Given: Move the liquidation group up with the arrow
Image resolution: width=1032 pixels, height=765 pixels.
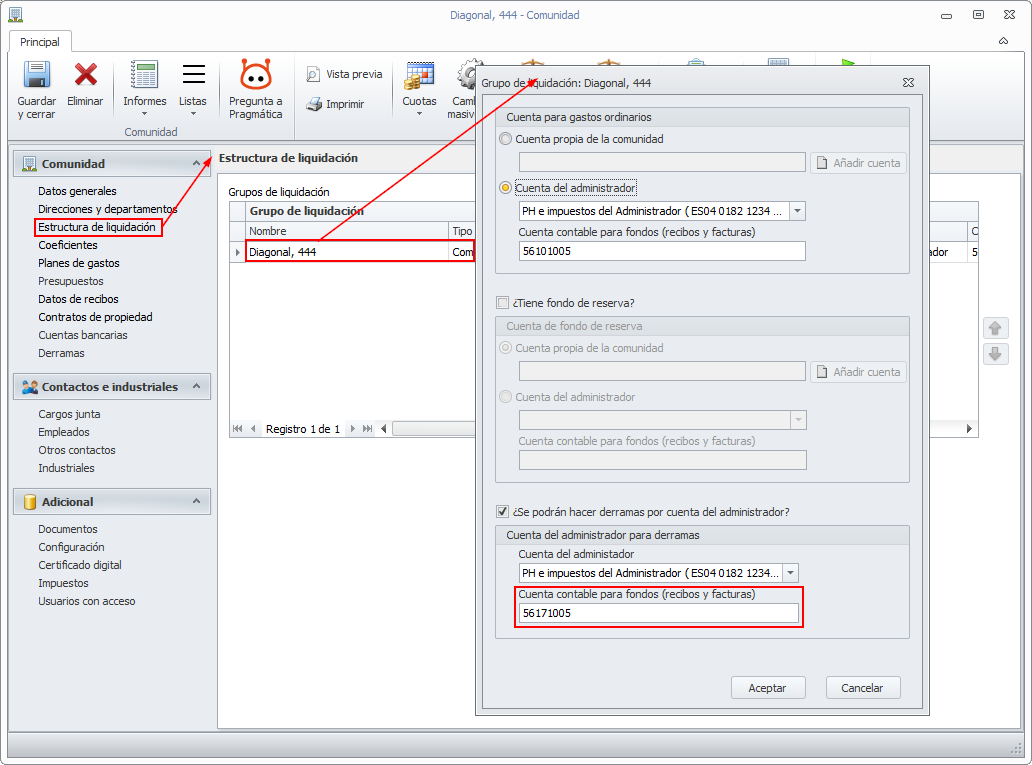Looking at the screenshot, I should pyautogui.click(x=995, y=328).
